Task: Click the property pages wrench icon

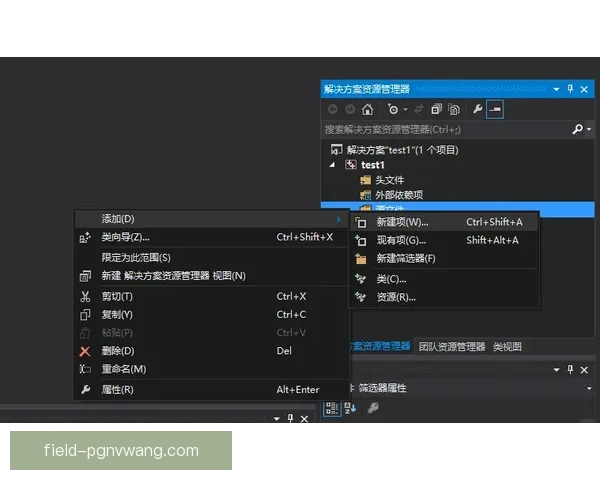Action: pyautogui.click(x=373, y=408)
